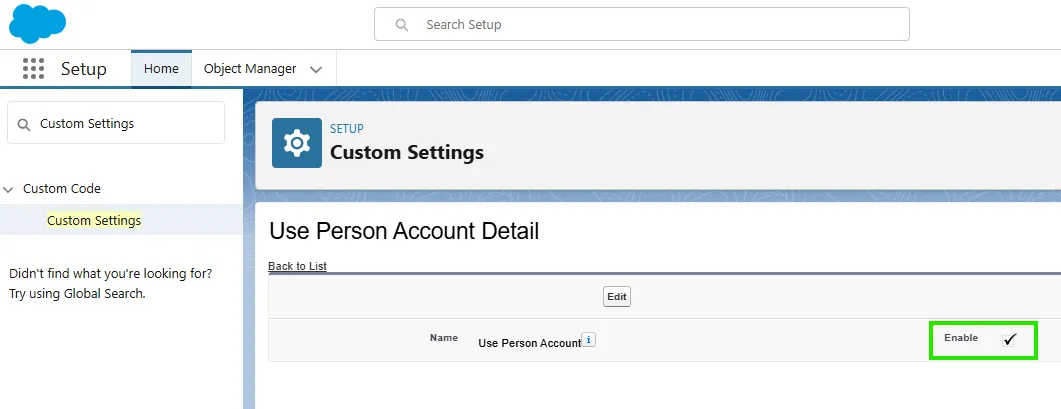Viewport: 1061px width, 409px height.
Task: Click the Enable checkmark box
Action: (x=1010, y=340)
